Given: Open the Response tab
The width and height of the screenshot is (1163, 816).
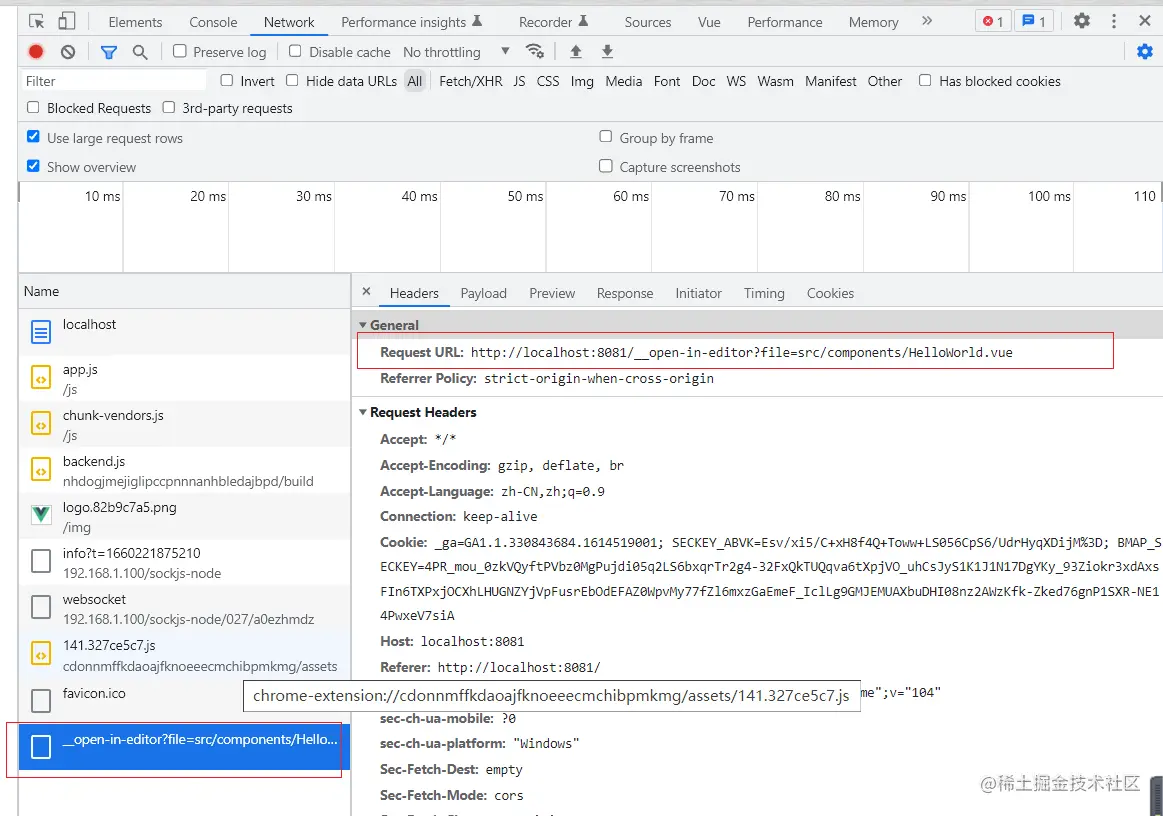Looking at the screenshot, I should (x=625, y=293).
